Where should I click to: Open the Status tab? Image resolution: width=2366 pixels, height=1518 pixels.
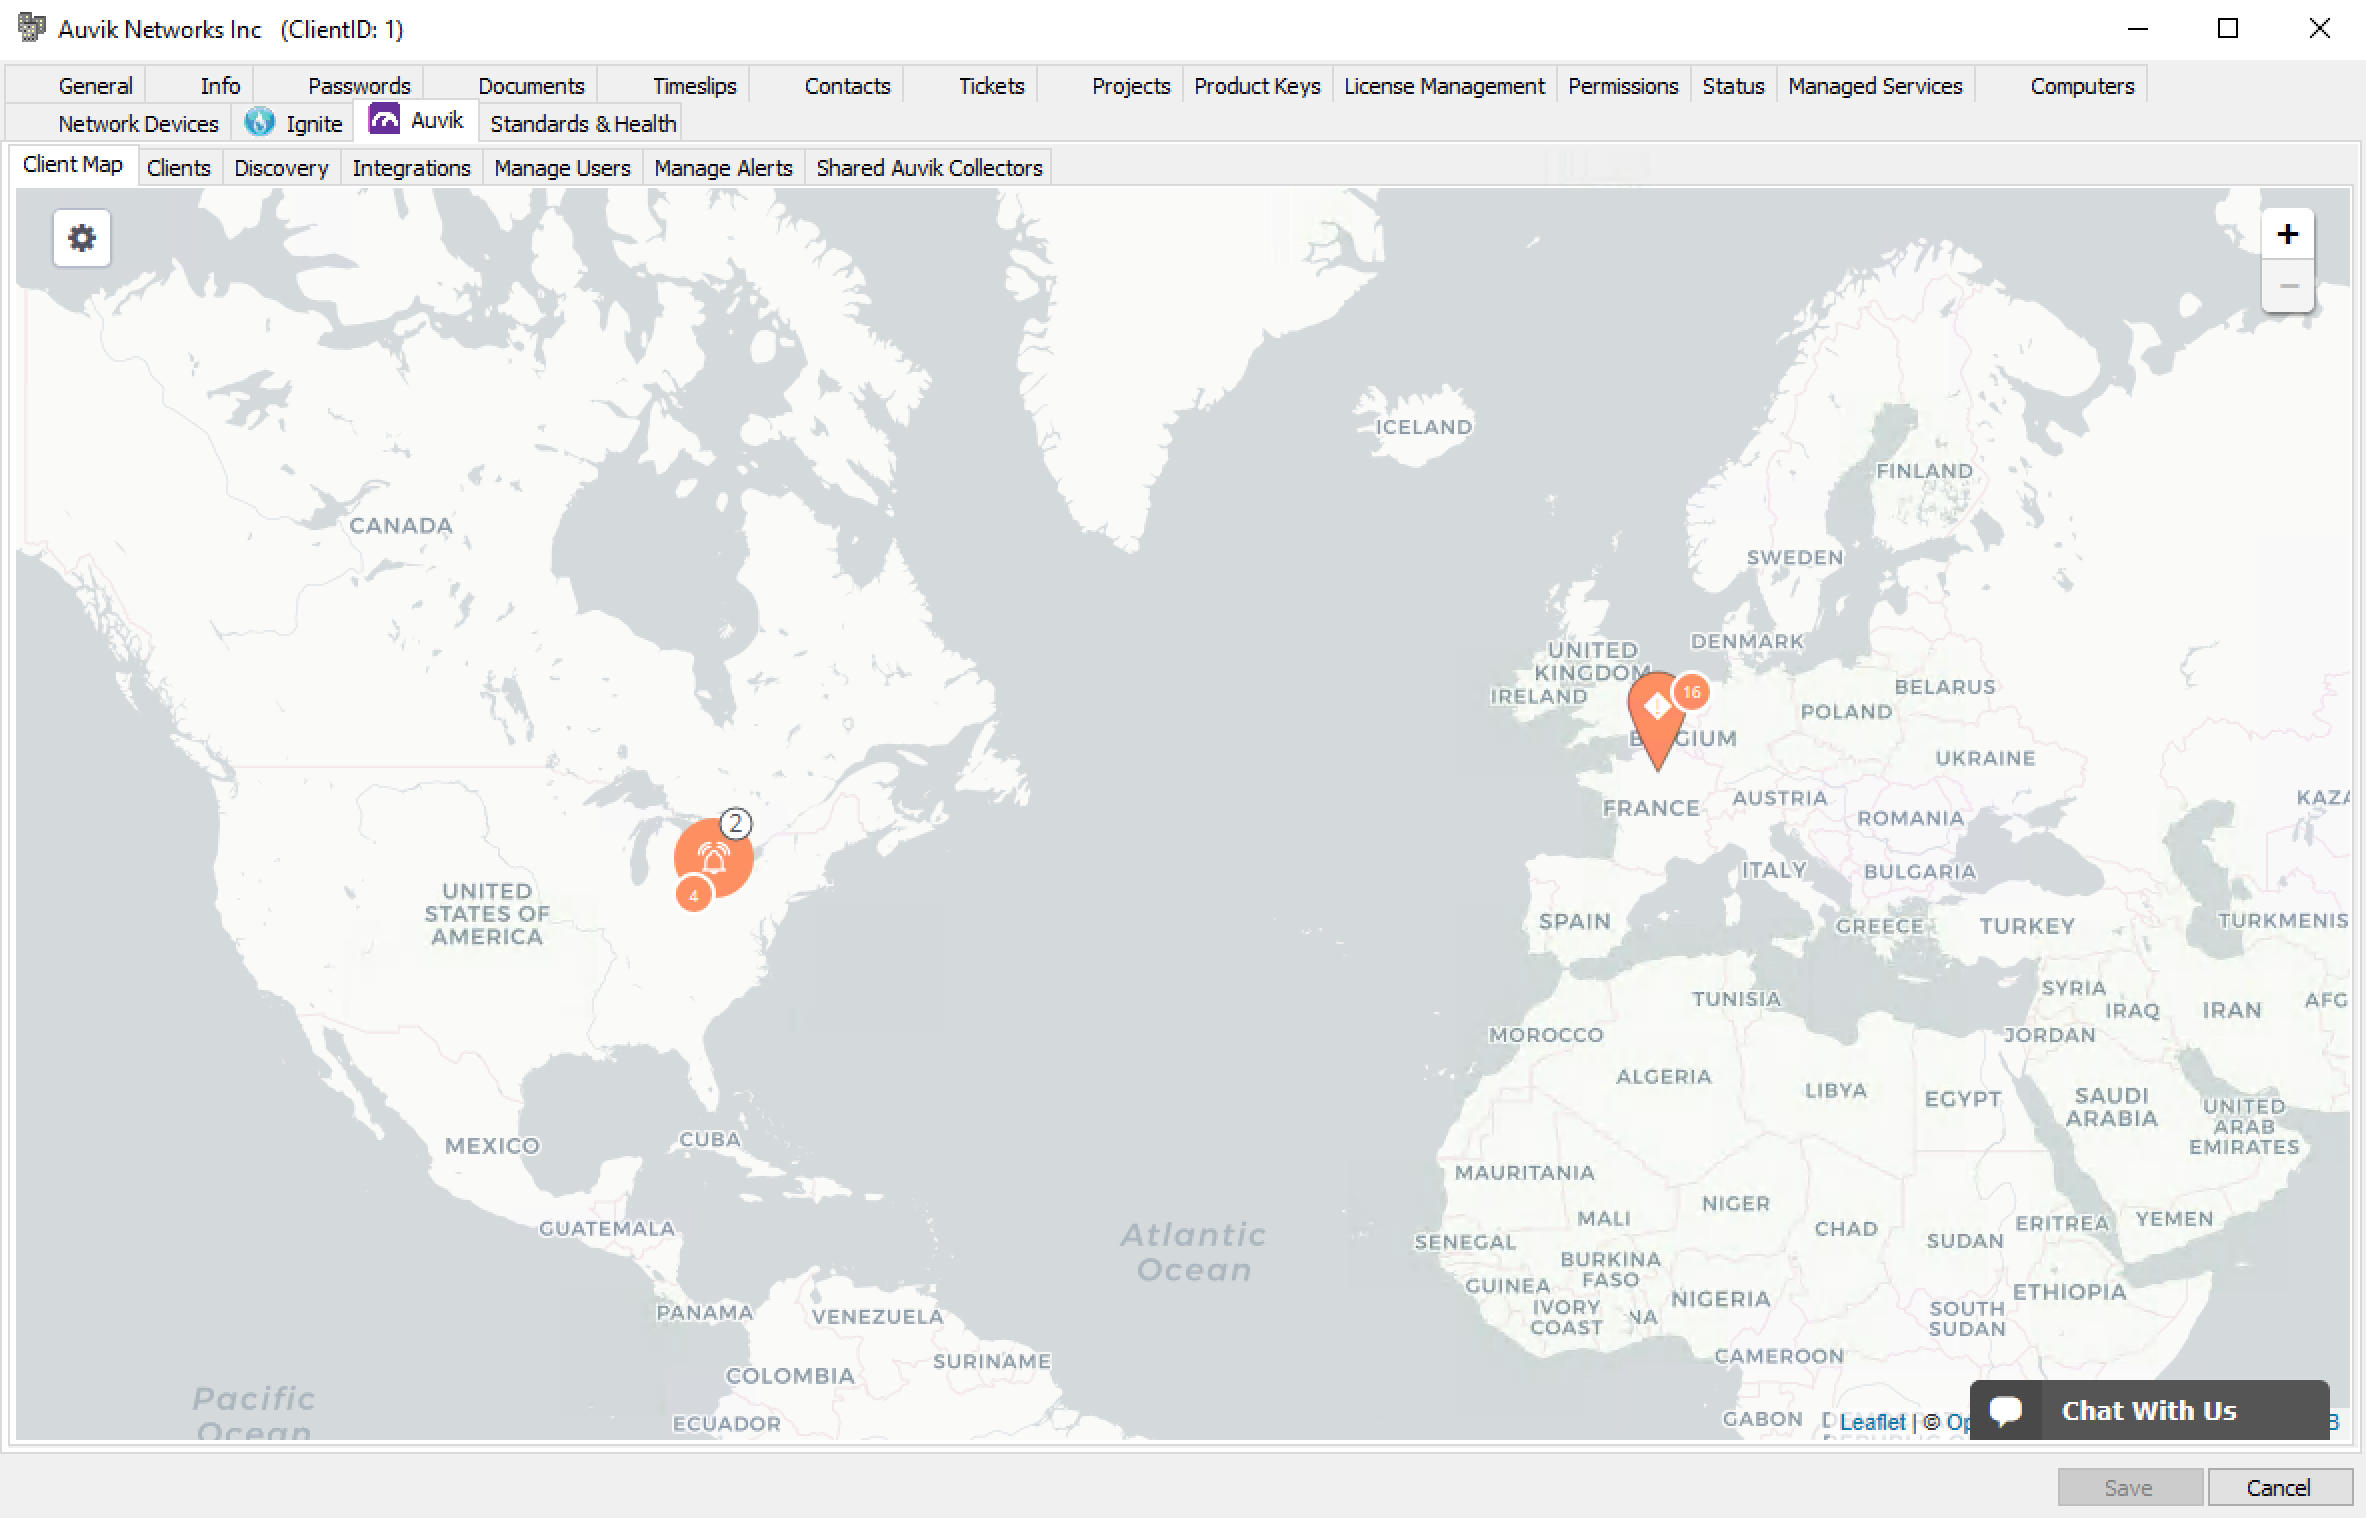[1733, 86]
